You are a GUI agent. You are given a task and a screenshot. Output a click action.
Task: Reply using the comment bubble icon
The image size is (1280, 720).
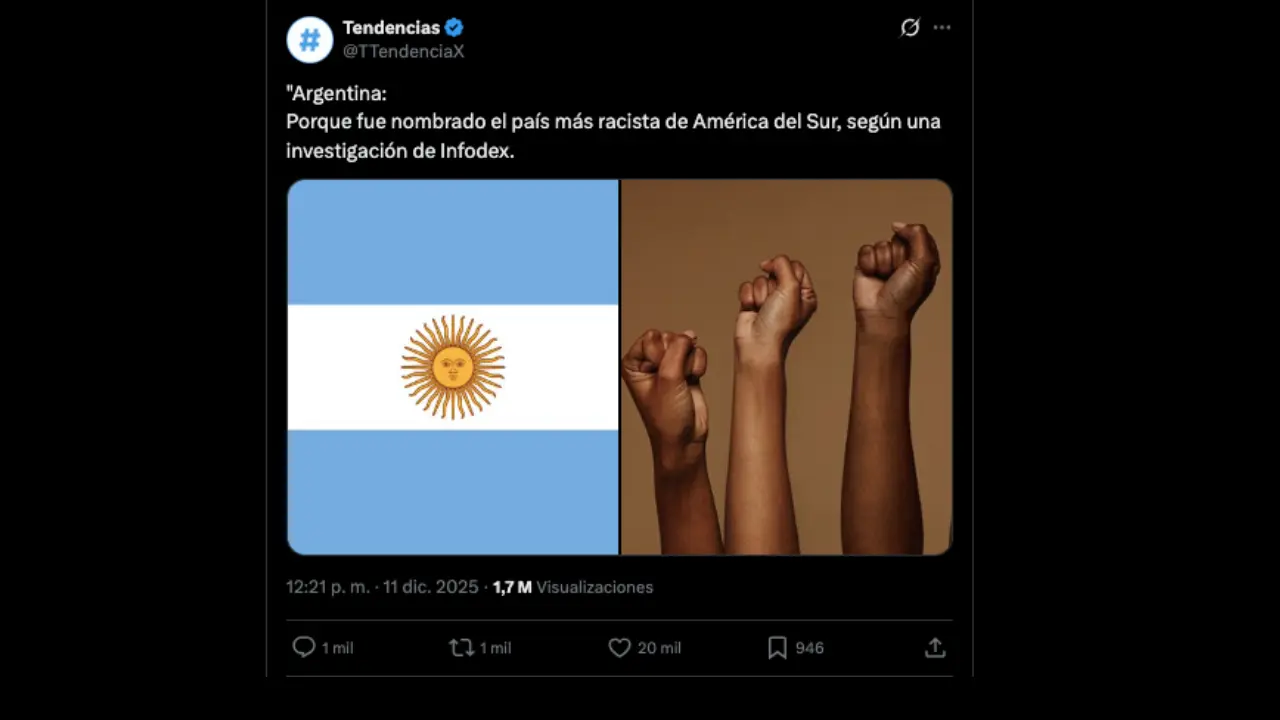(x=304, y=648)
